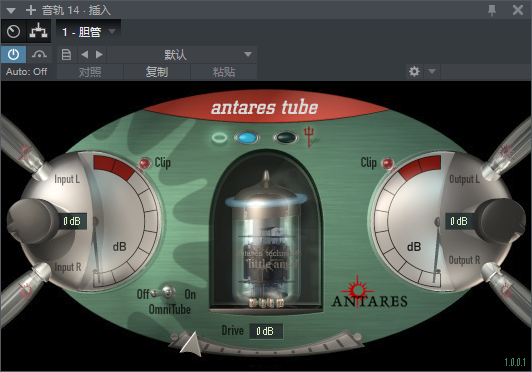532x372 pixels.
Task: Expand the arrow next to gear icon
Action: (x=432, y=72)
